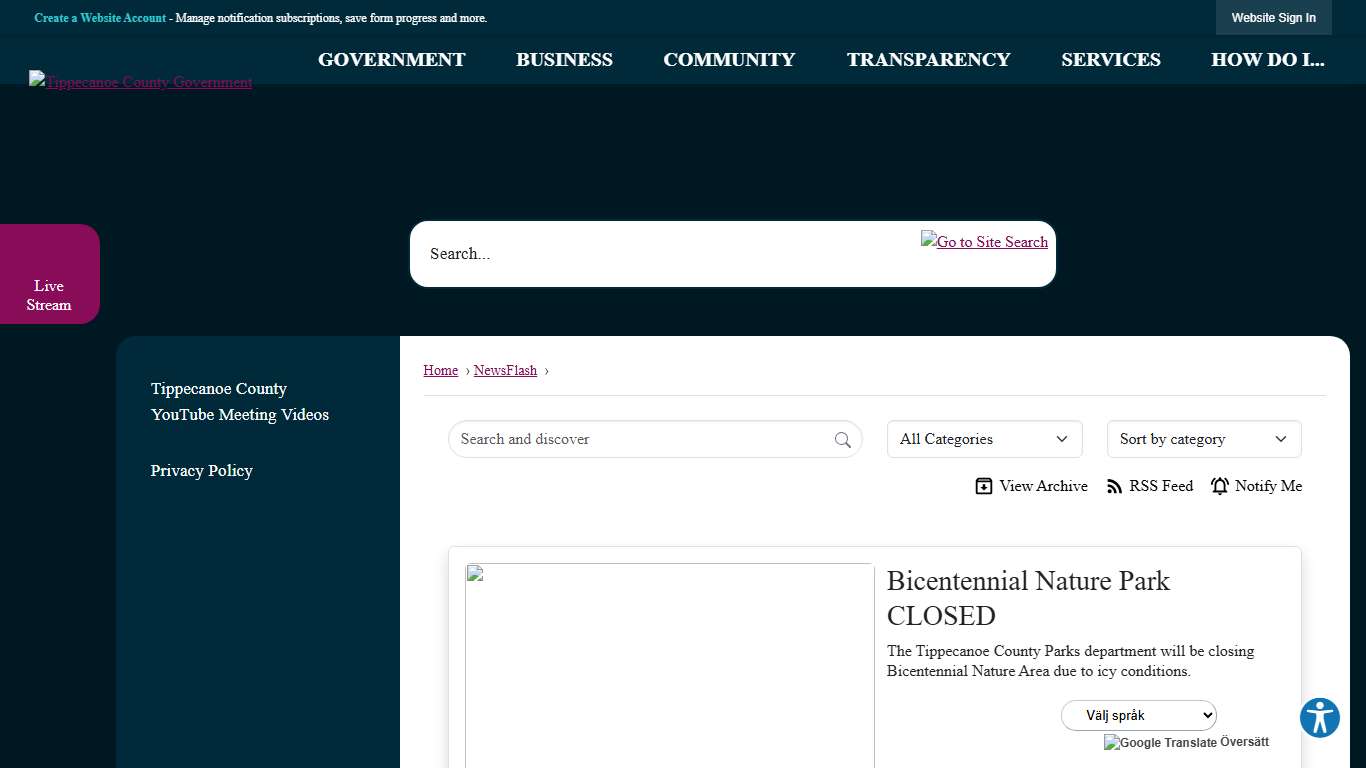Follow the Create a Website Account link
Screen dimensions: 1366x768
coord(100,18)
